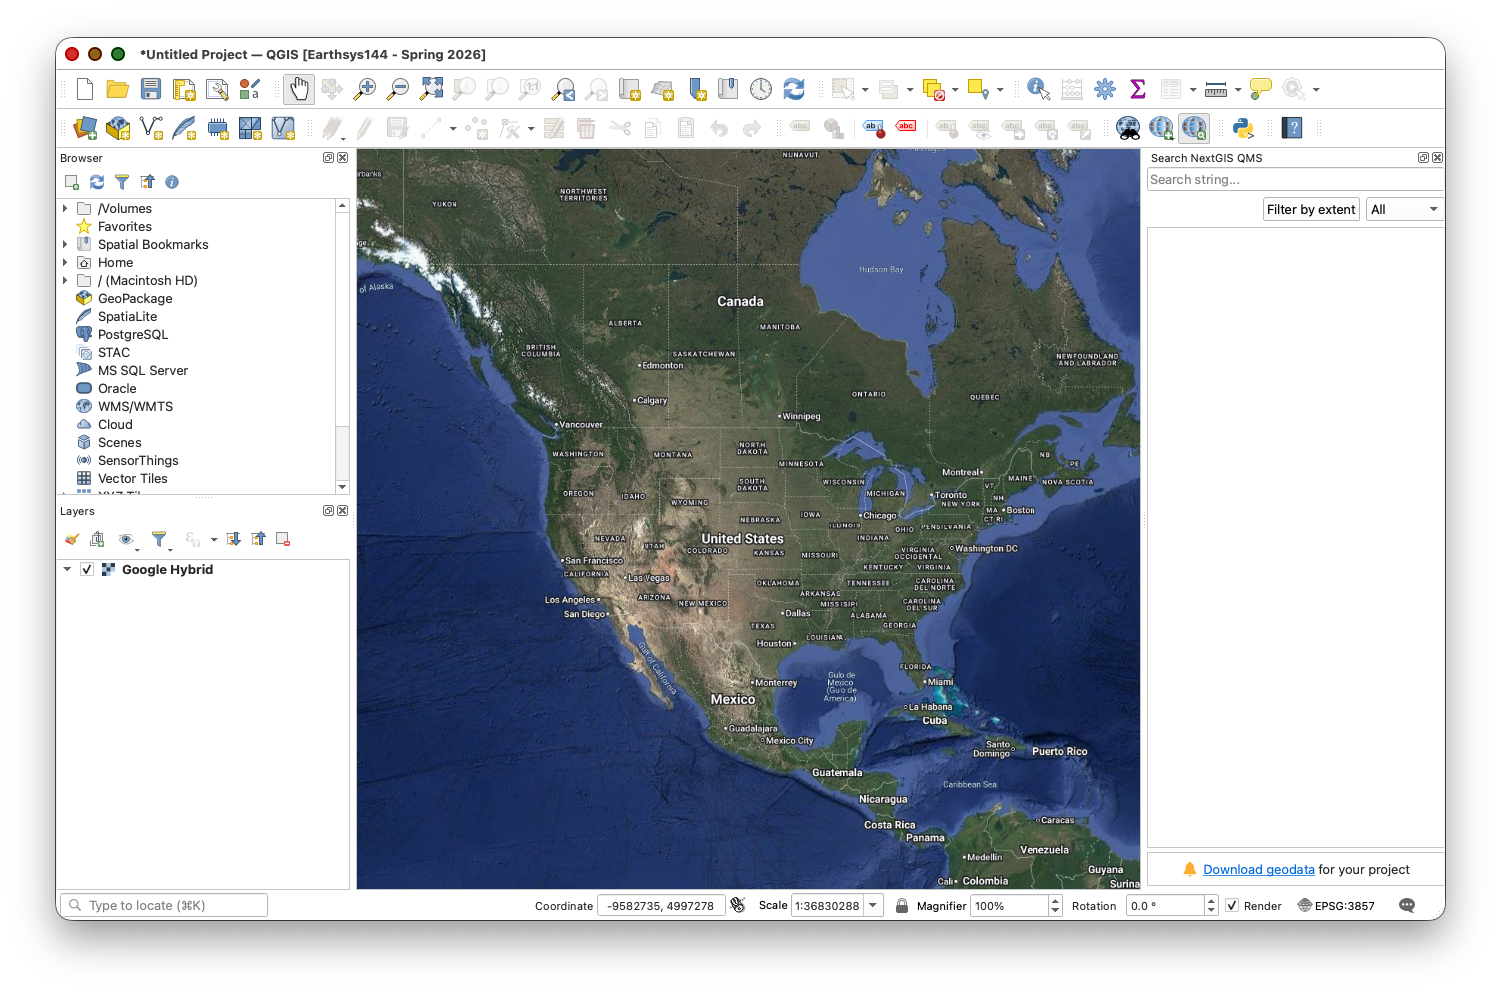The image size is (1501, 994).
Task: Expand the Spatial Bookmarks tree item
Action: (65, 245)
